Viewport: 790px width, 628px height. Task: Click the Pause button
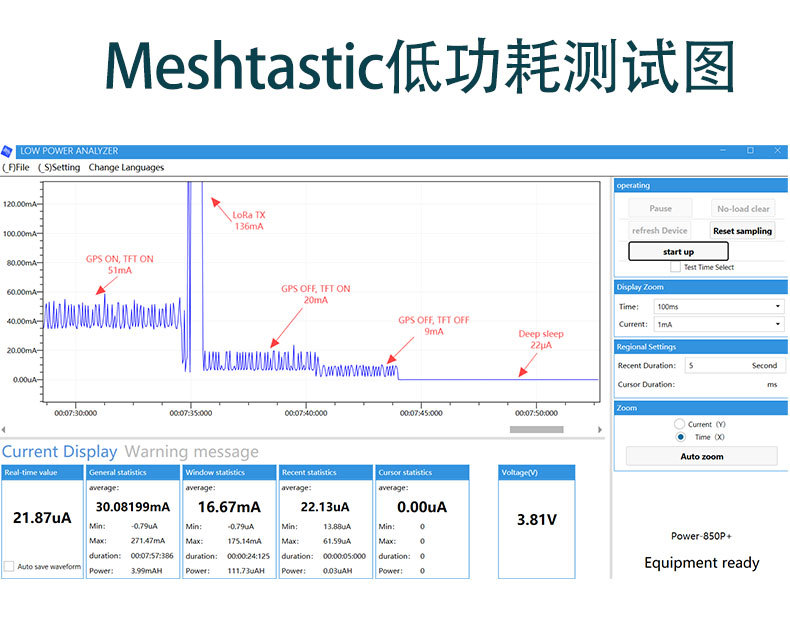[660, 208]
